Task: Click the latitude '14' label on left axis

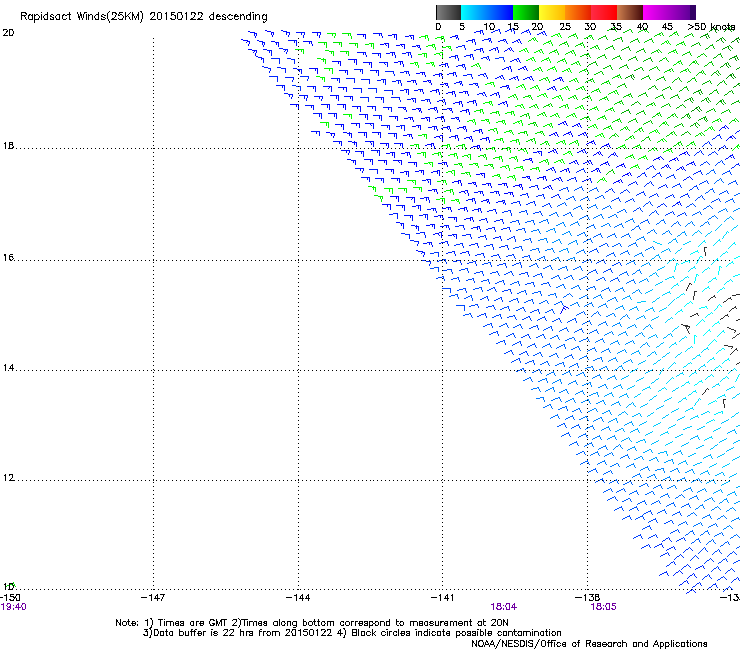Action: point(8,368)
